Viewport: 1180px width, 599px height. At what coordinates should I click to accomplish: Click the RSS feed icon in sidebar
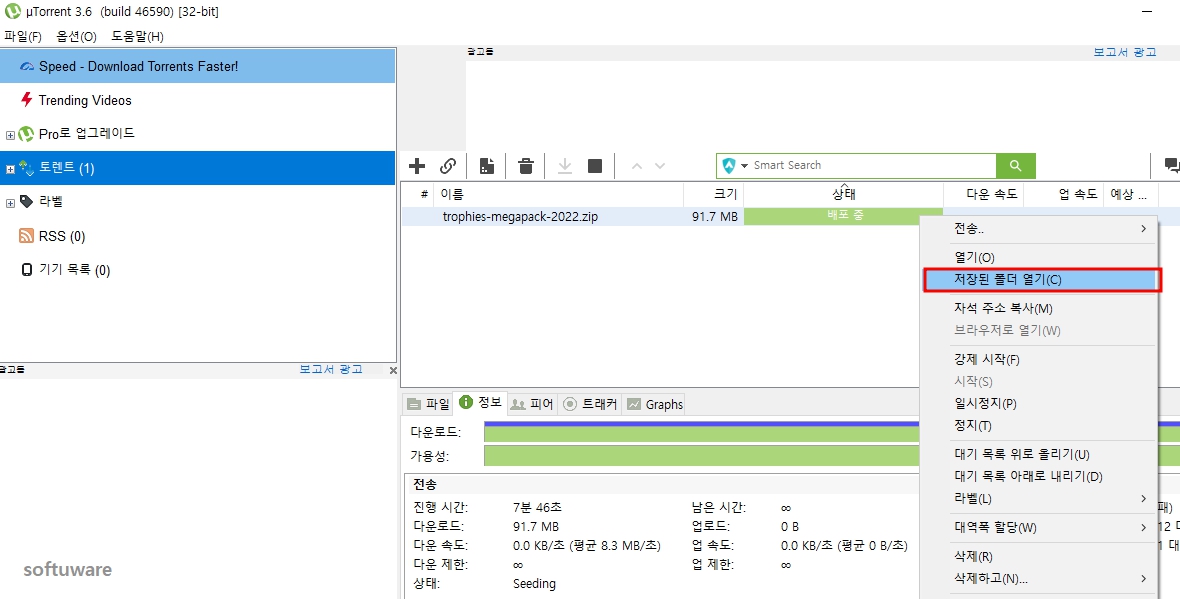(x=26, y=236)
